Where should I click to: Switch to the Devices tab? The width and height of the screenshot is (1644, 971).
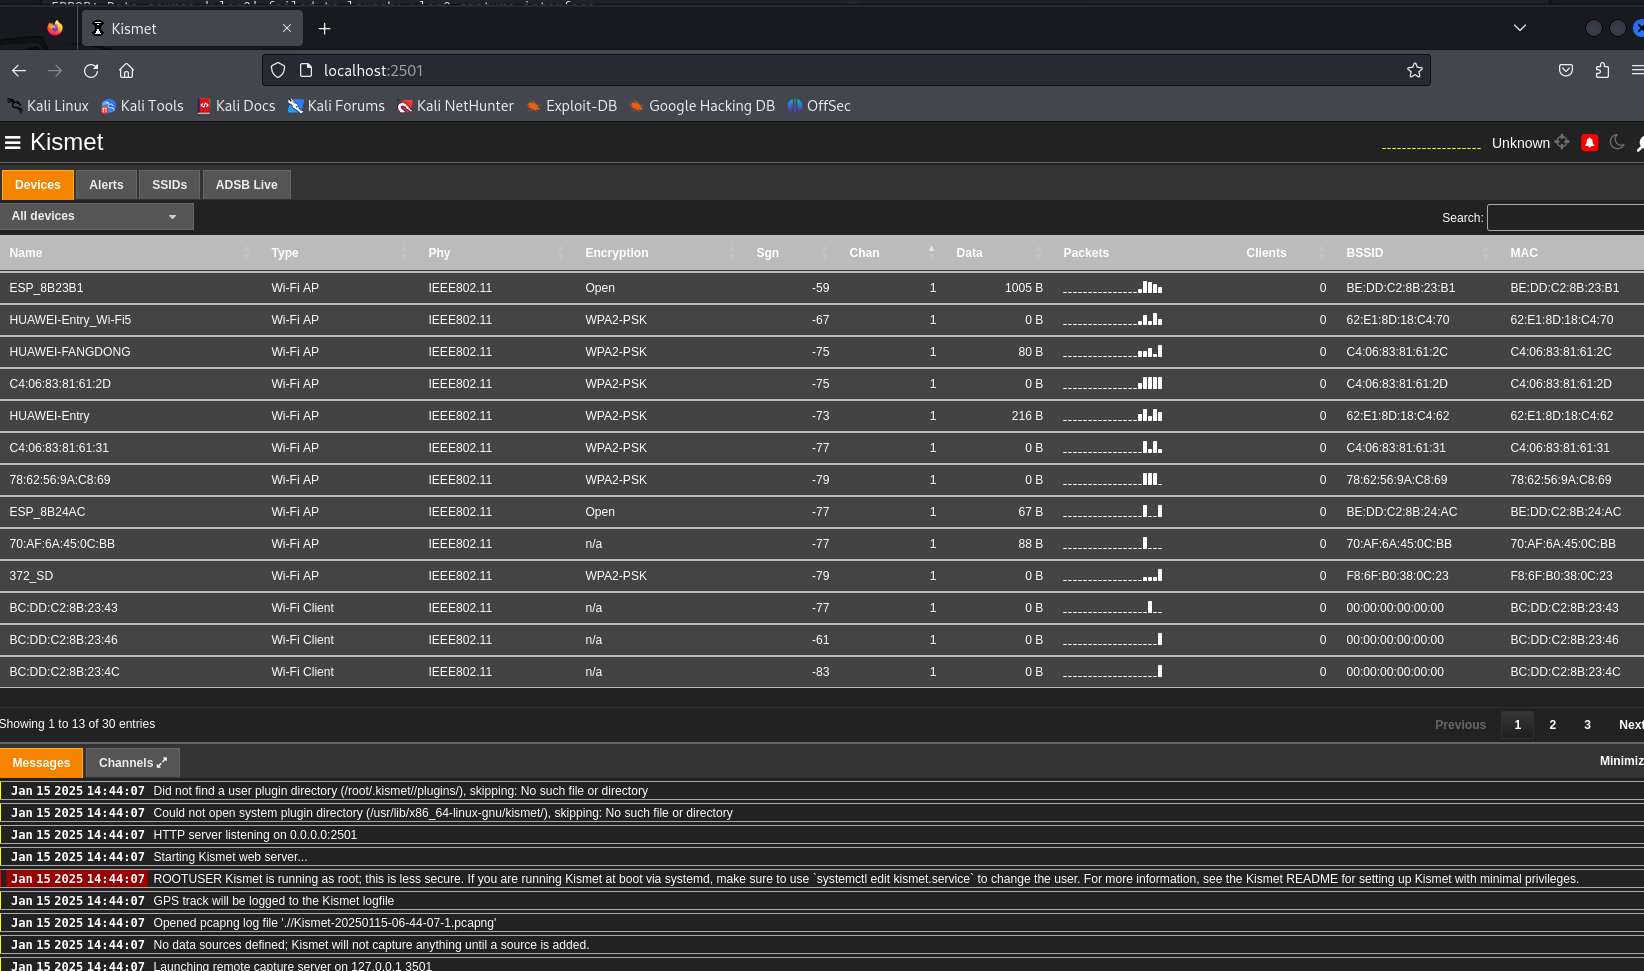pyautogui.click(x=38, y=185)
